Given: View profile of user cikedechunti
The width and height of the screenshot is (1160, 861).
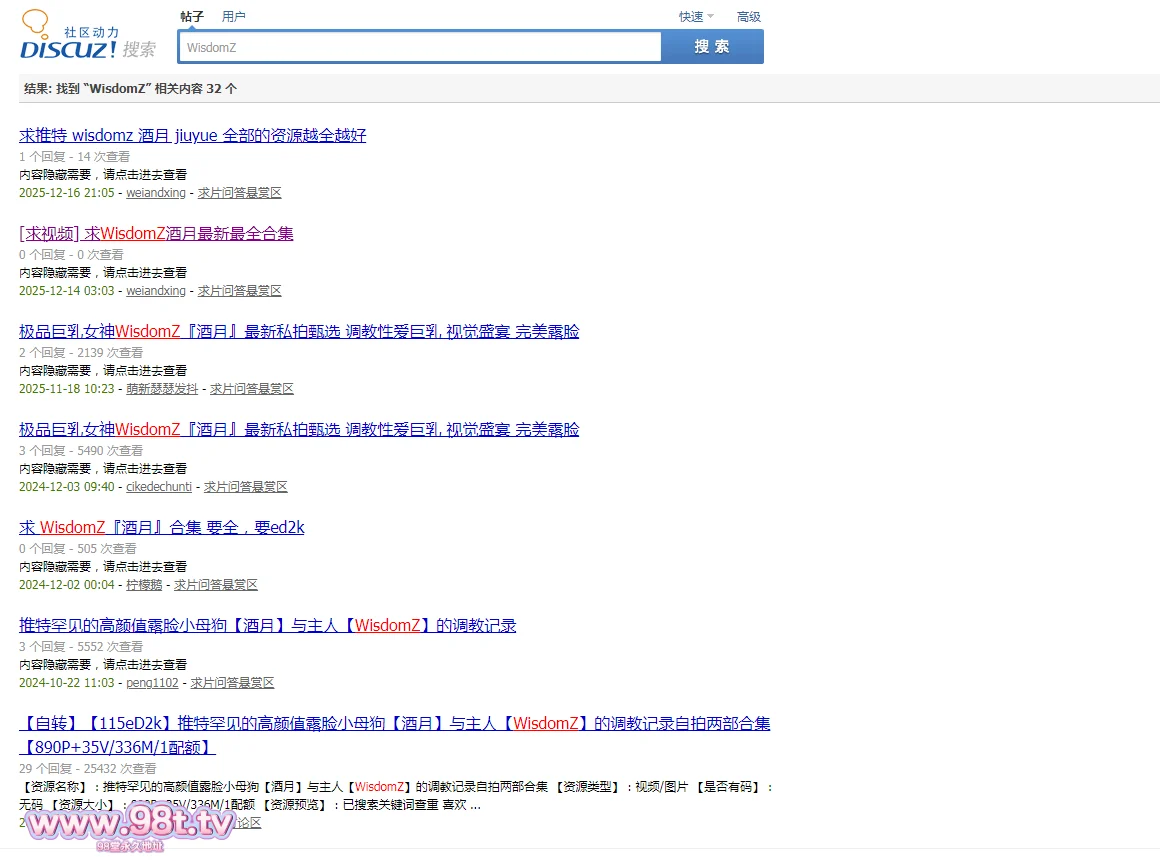Looking at the screenshot, I should point(159,487).
